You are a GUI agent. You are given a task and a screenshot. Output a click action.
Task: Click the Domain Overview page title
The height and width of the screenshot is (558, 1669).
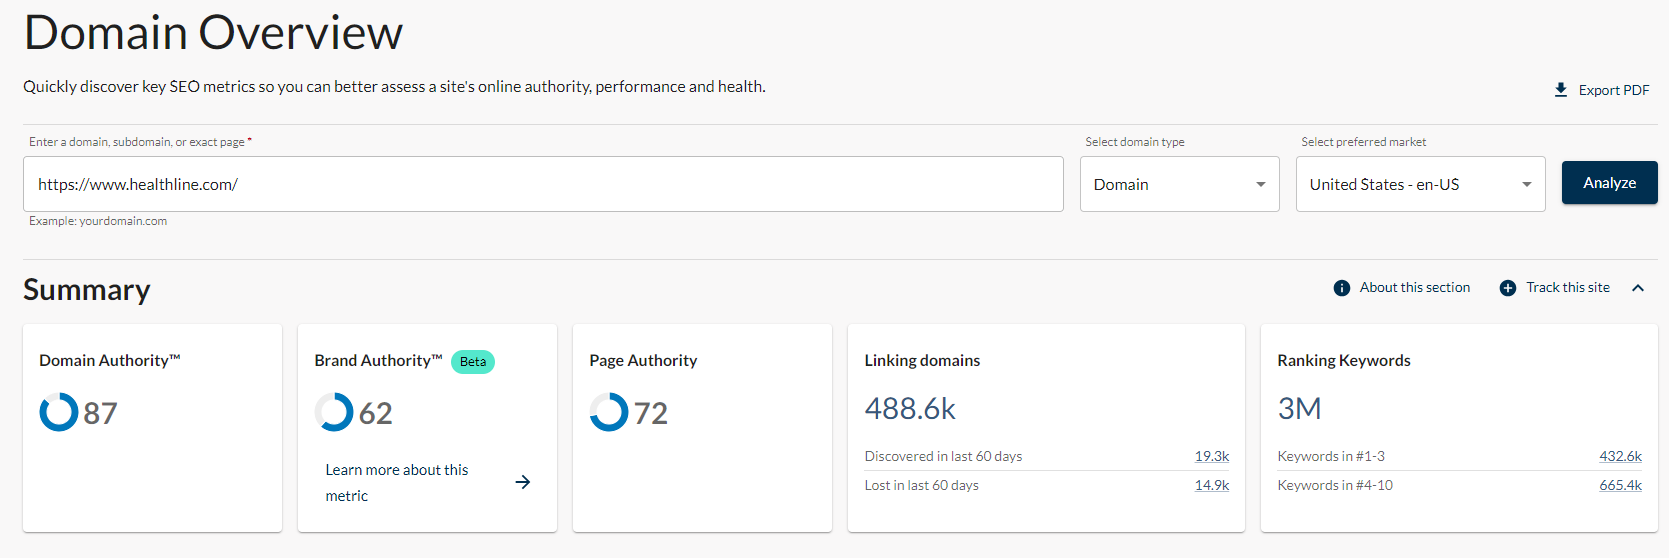[213, 32]
